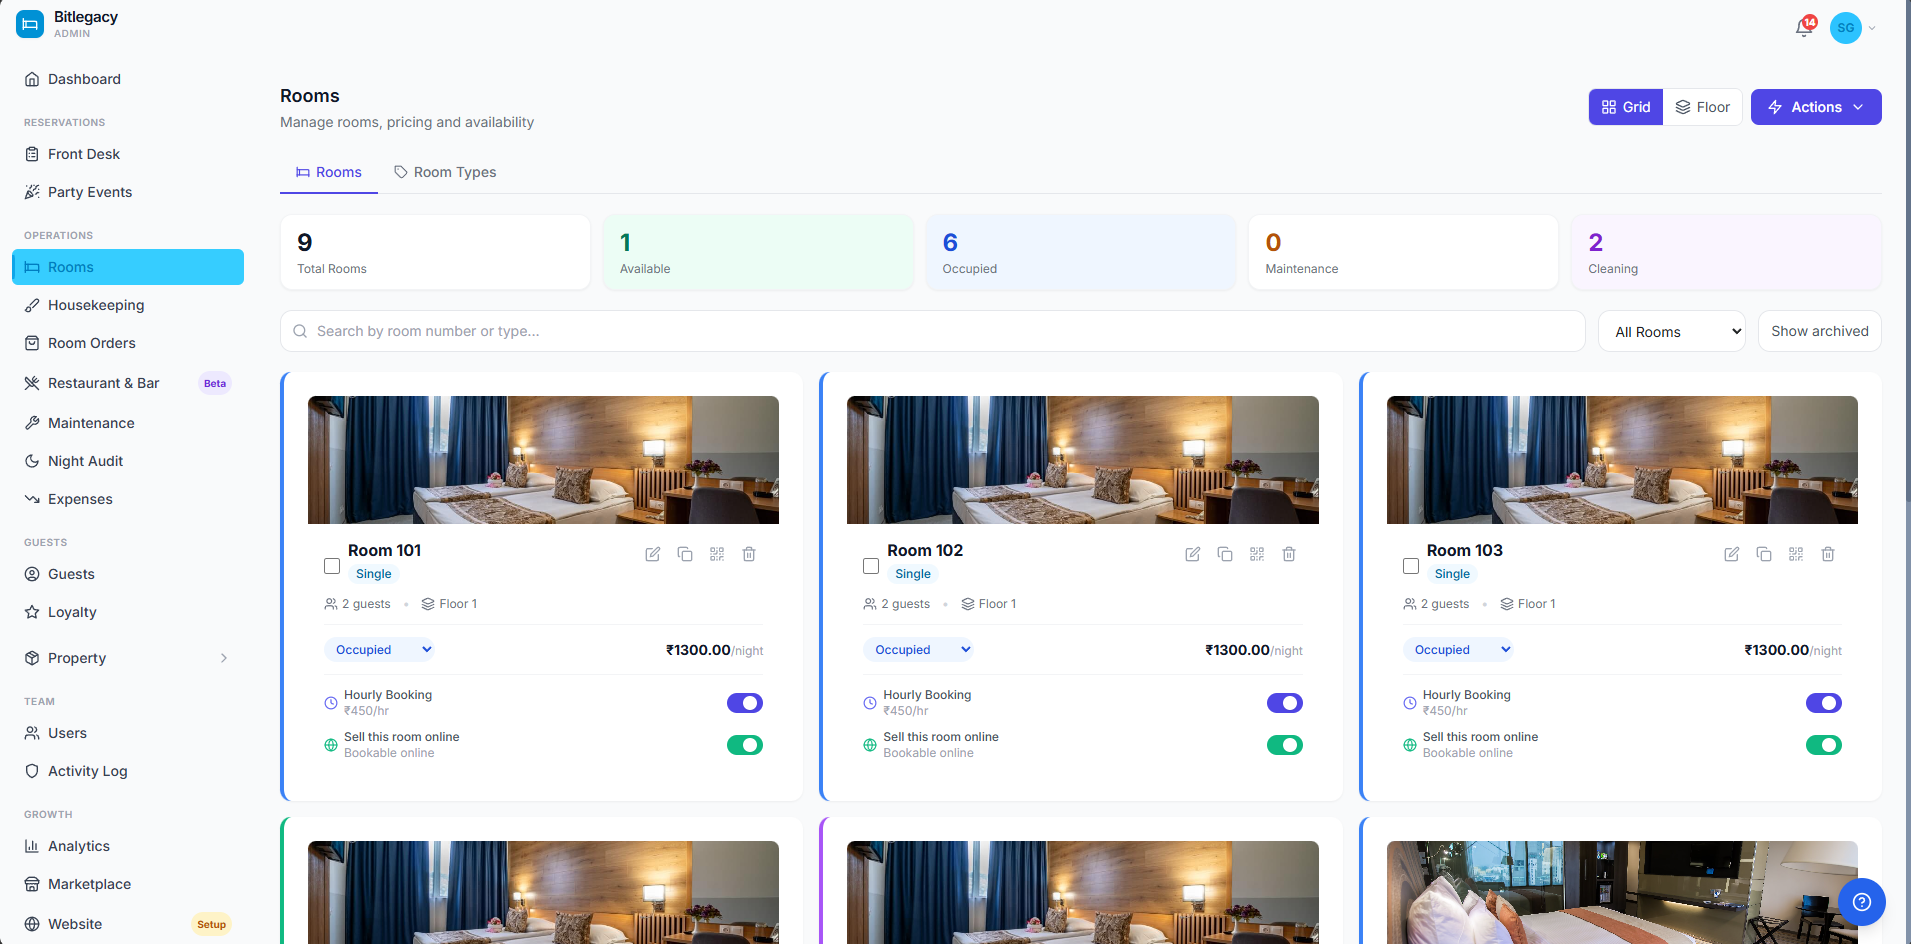The height and width of the screenshot is (944, 1911).
Task: Edit Room 102 with pencil icon
Action: [1193, 554]
